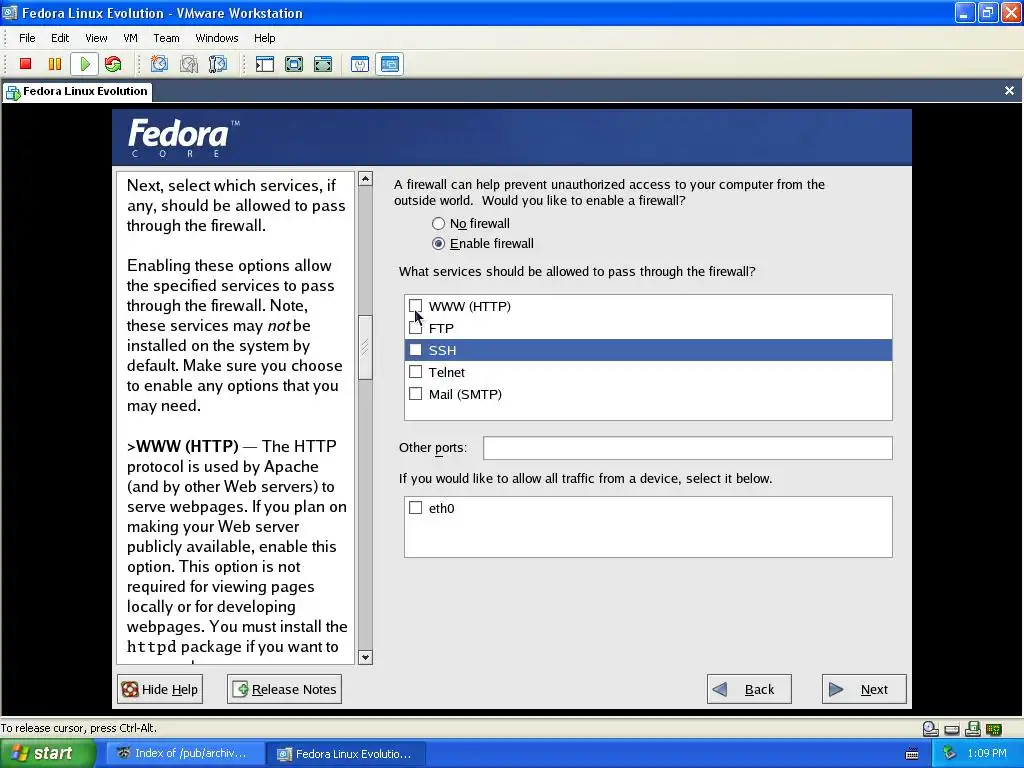Select the Enable firewall radio button
Viewport: 1024px width, 768px height.
pyautogui.click(x=438, y=244)
